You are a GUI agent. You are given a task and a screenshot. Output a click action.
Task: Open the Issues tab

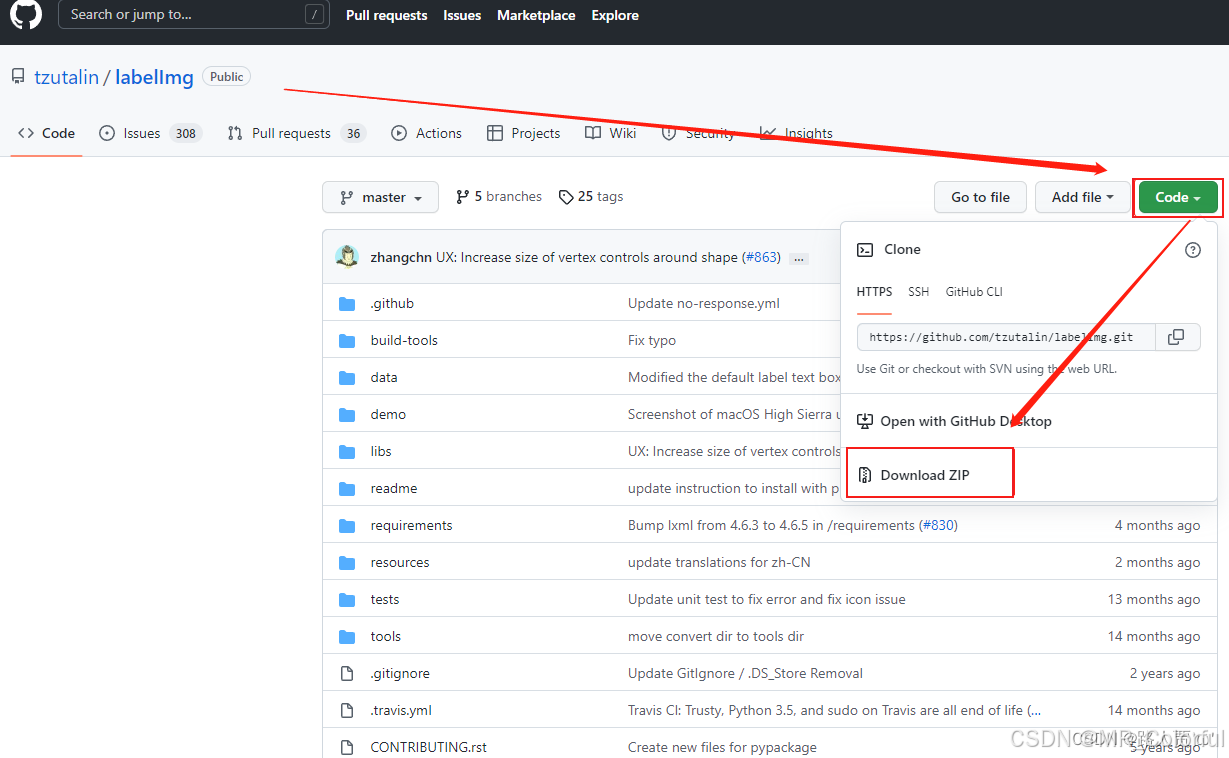pos(150,133)
